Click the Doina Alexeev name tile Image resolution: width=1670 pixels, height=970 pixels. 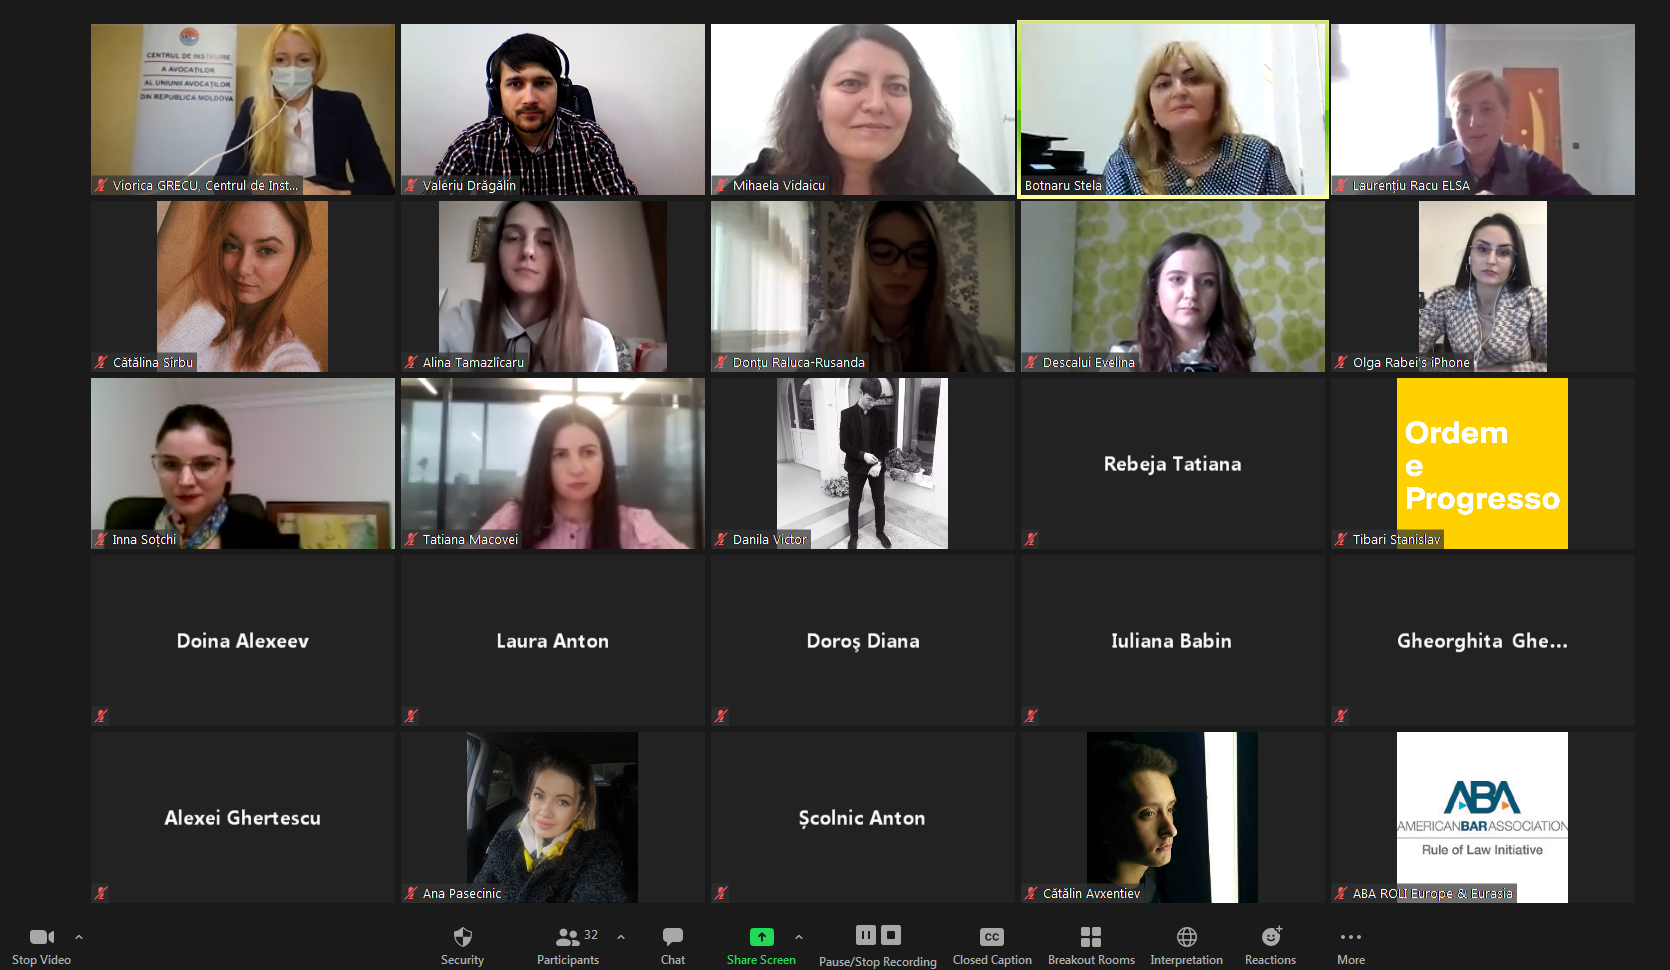[243, 640]
